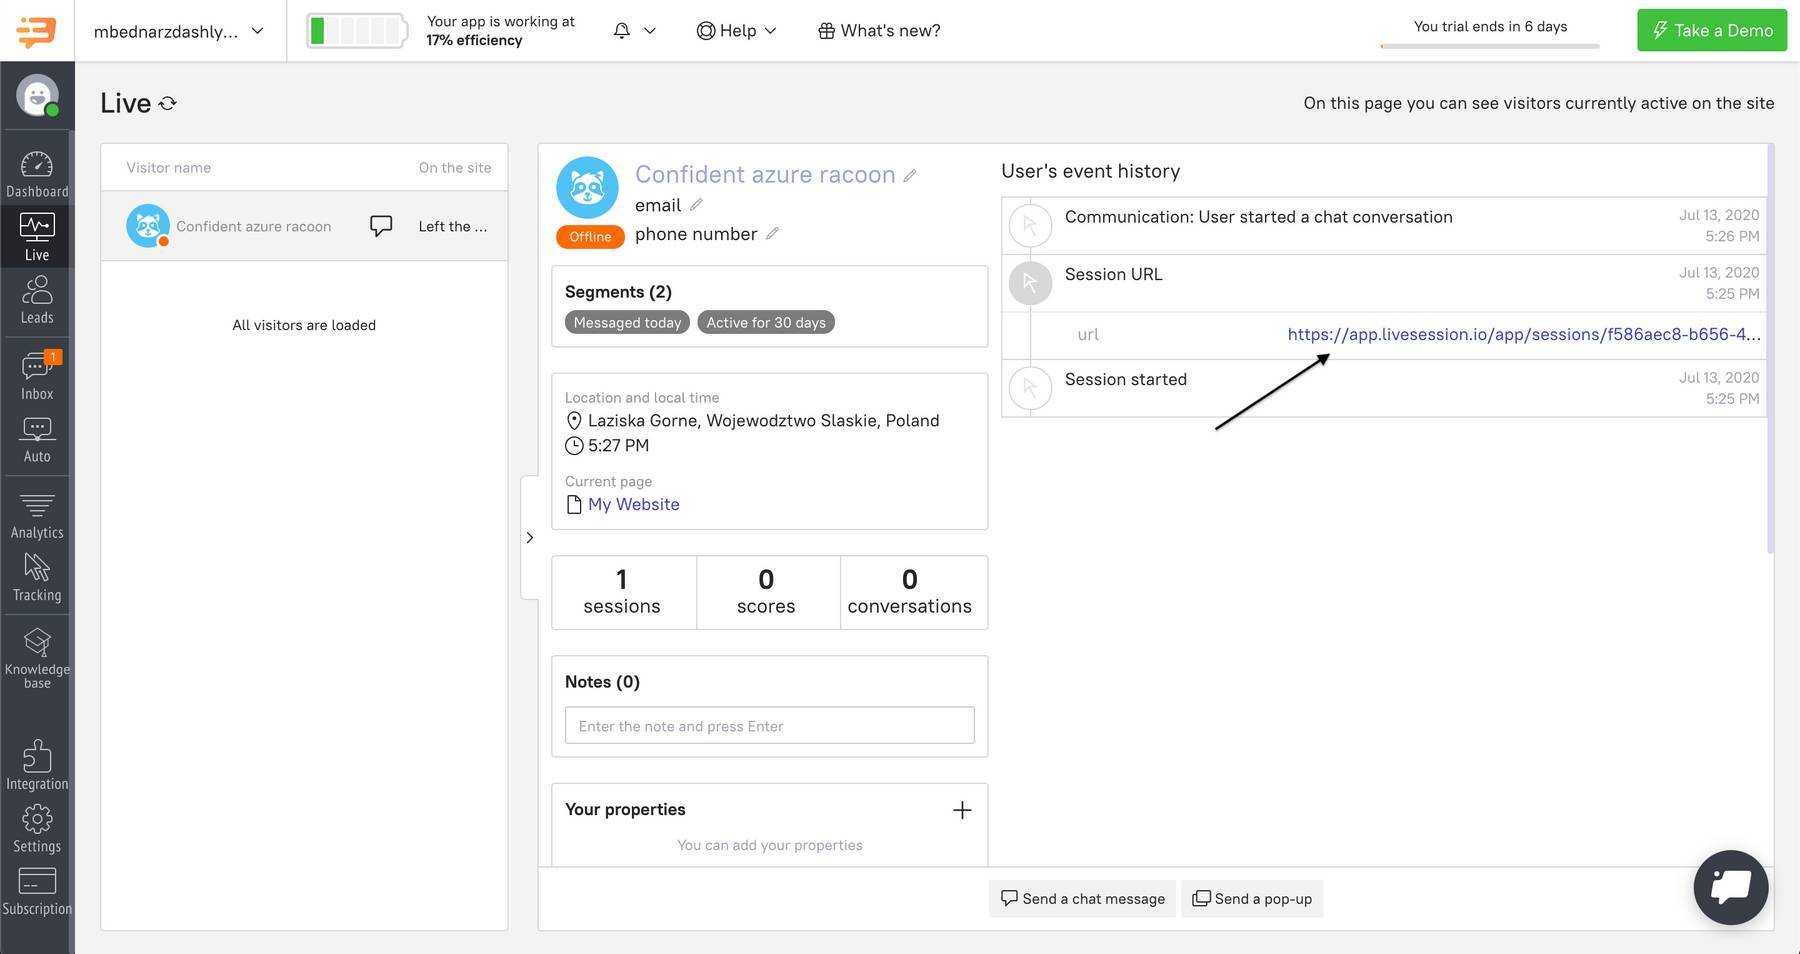
Task: Edit the email field pencil icon
Action: [x=696, y=205]
